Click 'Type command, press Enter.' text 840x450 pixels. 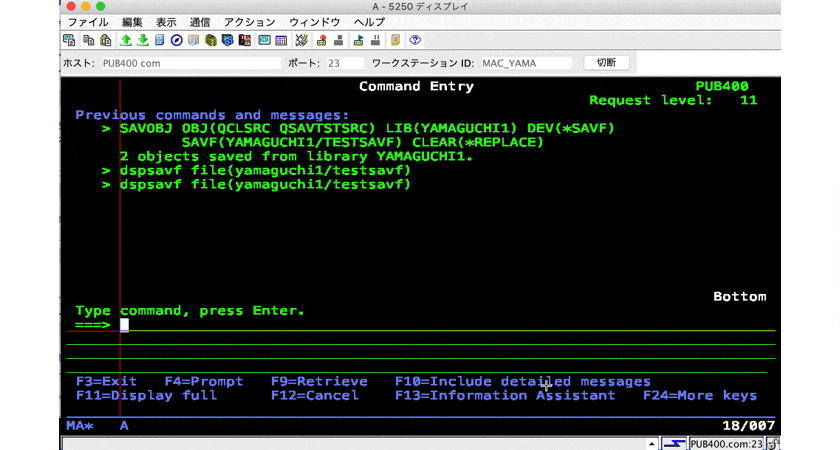[190, 311]
